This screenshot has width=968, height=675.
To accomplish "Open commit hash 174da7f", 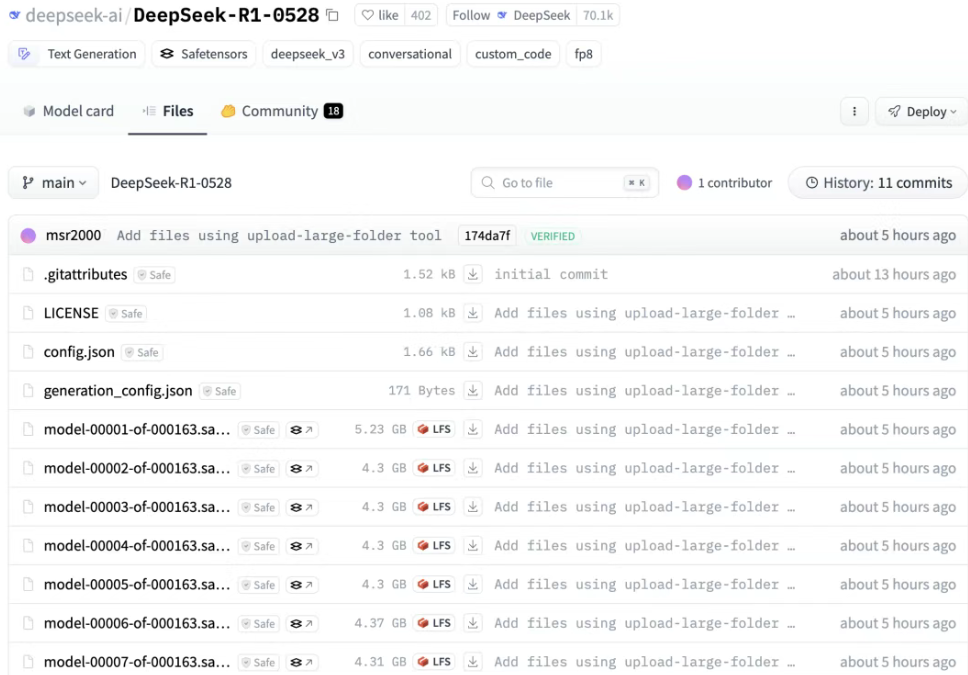I will click(x=487, y=236).
